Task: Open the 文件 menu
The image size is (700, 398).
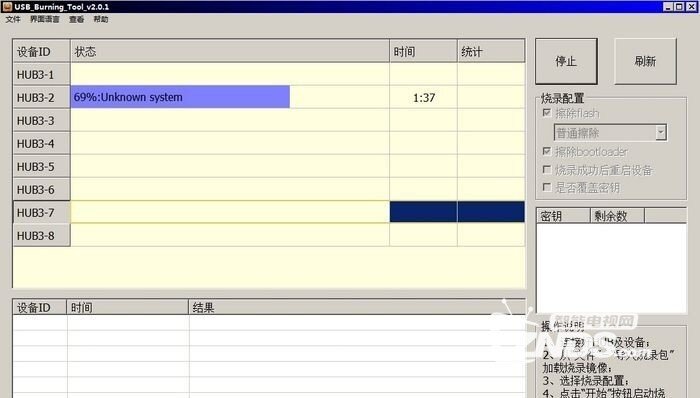Action: click(13, 19)
